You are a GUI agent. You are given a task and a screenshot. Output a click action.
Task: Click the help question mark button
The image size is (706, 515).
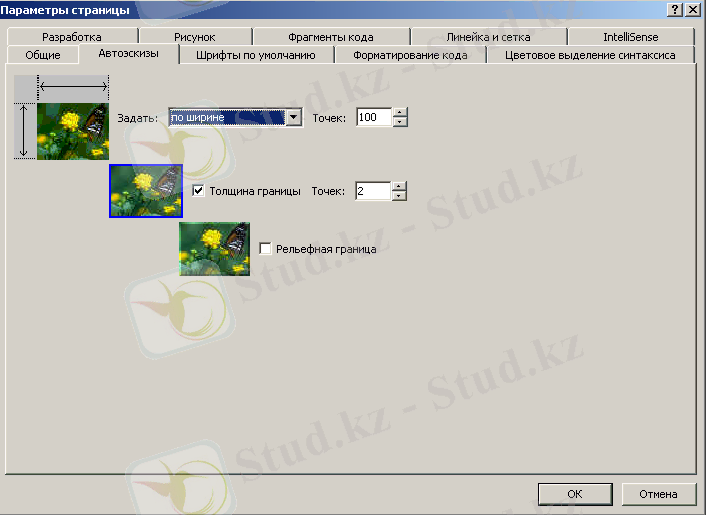(674, 9)
